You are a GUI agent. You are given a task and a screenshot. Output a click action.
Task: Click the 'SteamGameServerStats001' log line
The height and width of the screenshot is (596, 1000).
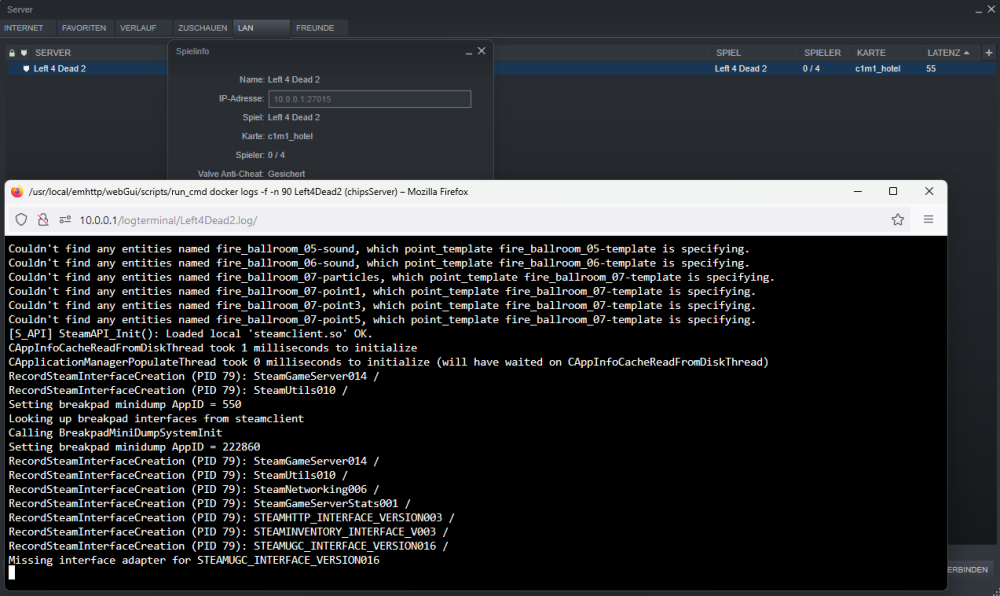209,504
